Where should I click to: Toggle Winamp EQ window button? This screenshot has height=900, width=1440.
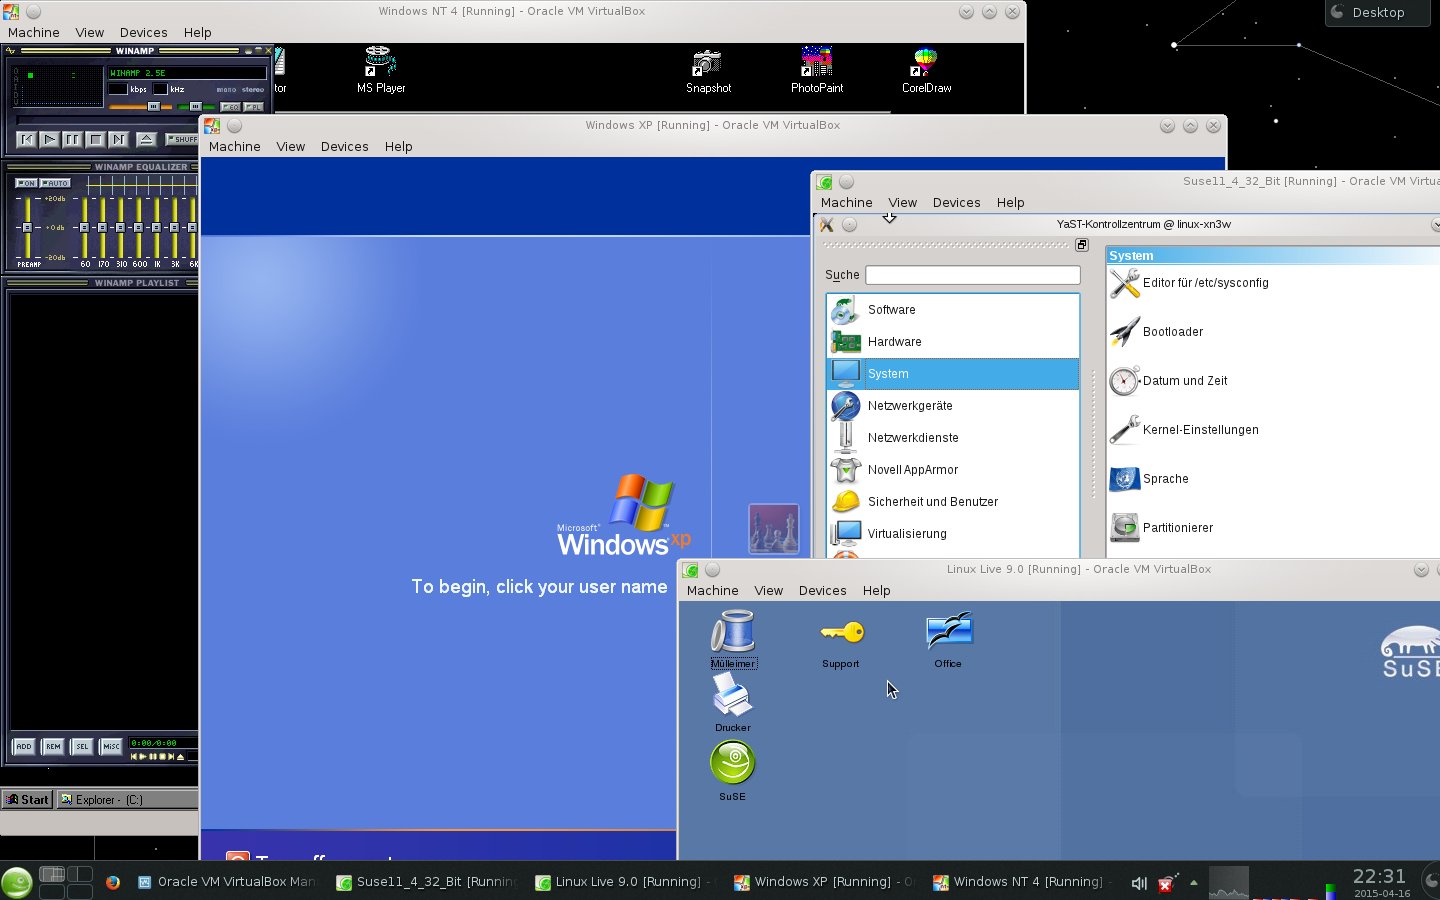[x=230, y=106]
